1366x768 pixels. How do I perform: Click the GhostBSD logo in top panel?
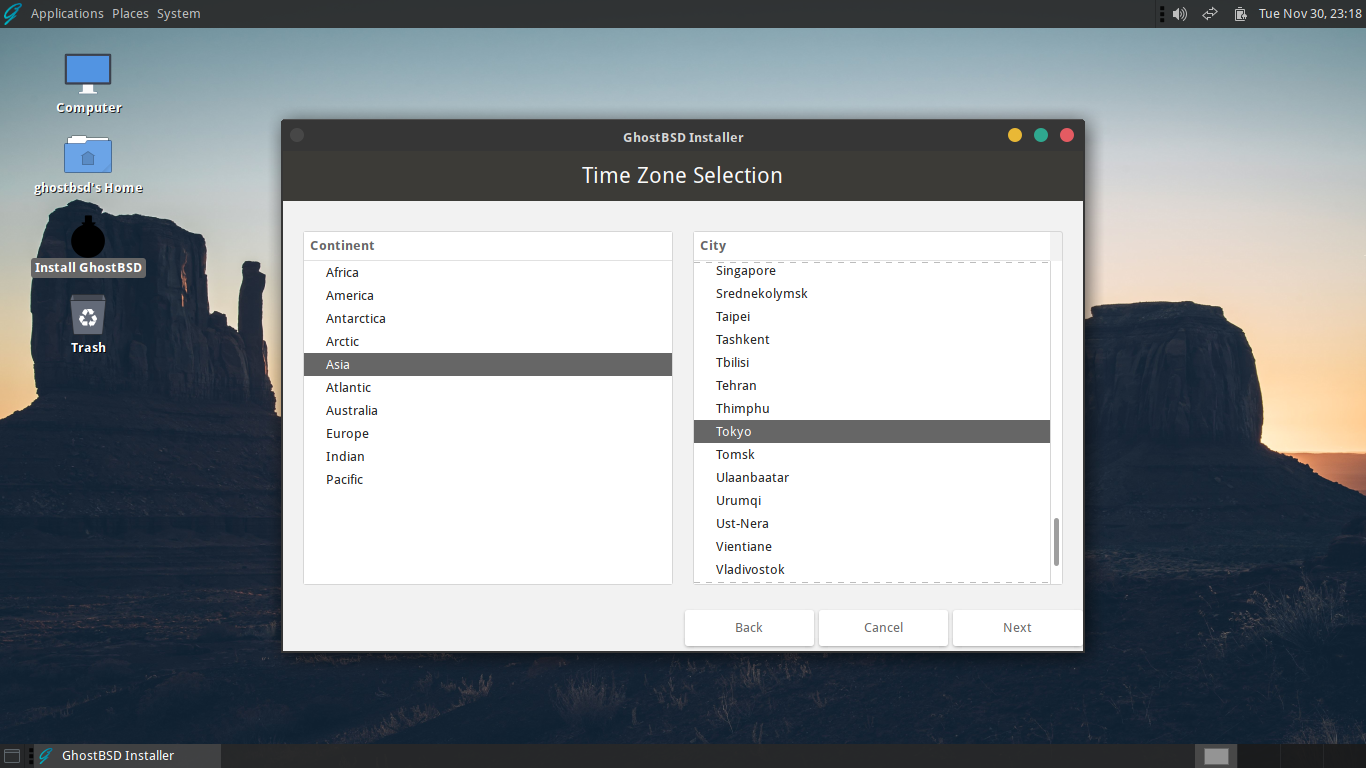12,14
